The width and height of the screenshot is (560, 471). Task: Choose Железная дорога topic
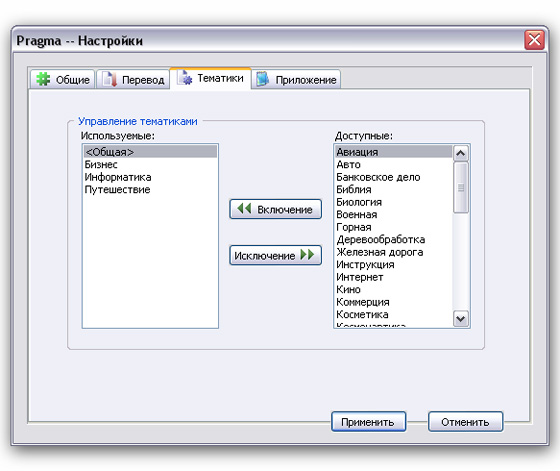click(394, 252)
